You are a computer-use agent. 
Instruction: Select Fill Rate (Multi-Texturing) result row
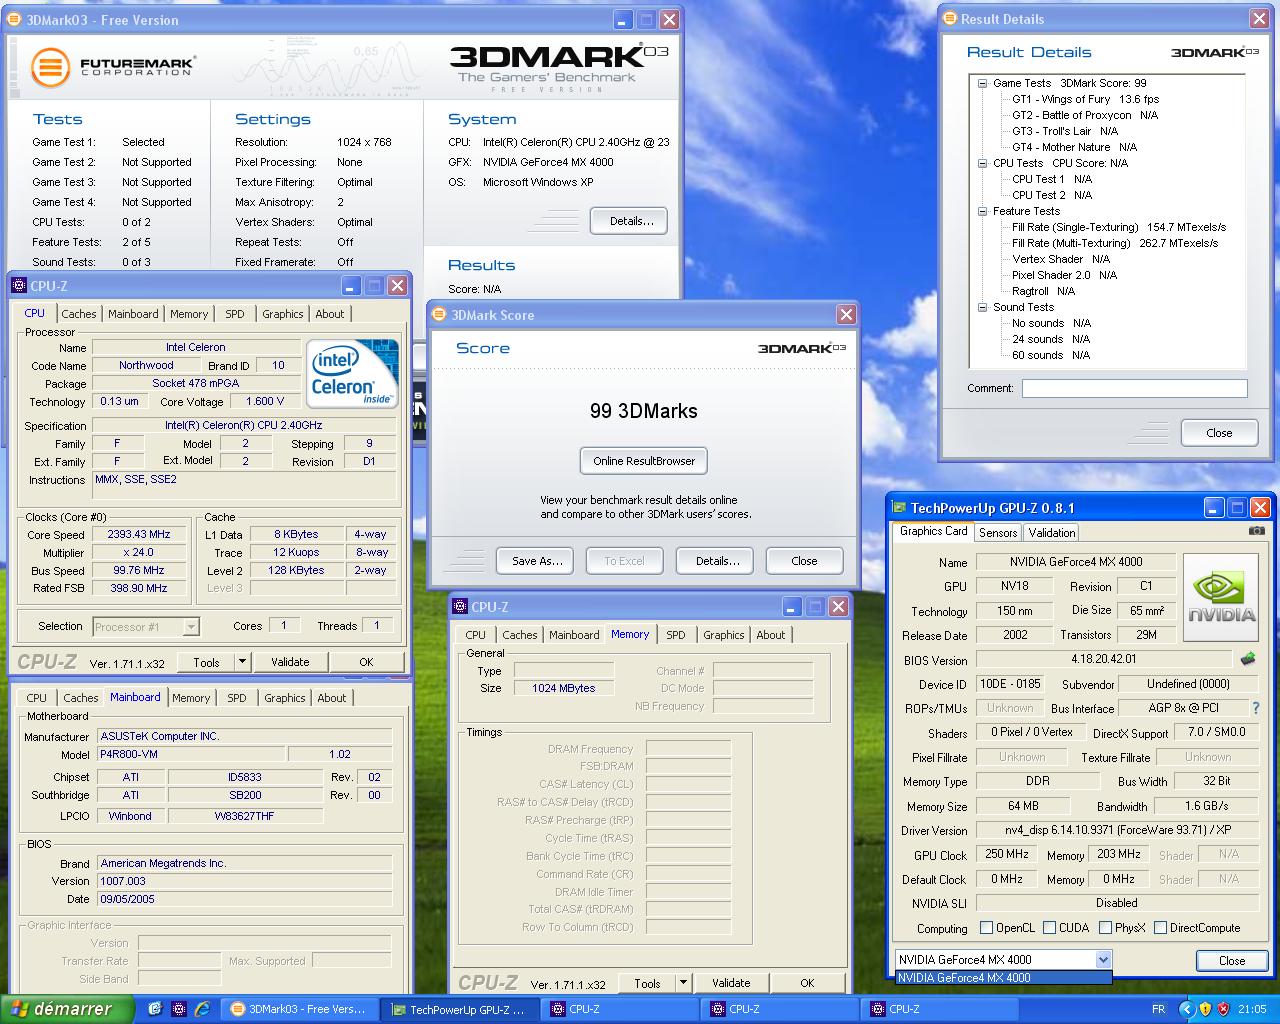(x=1115, y=243)
